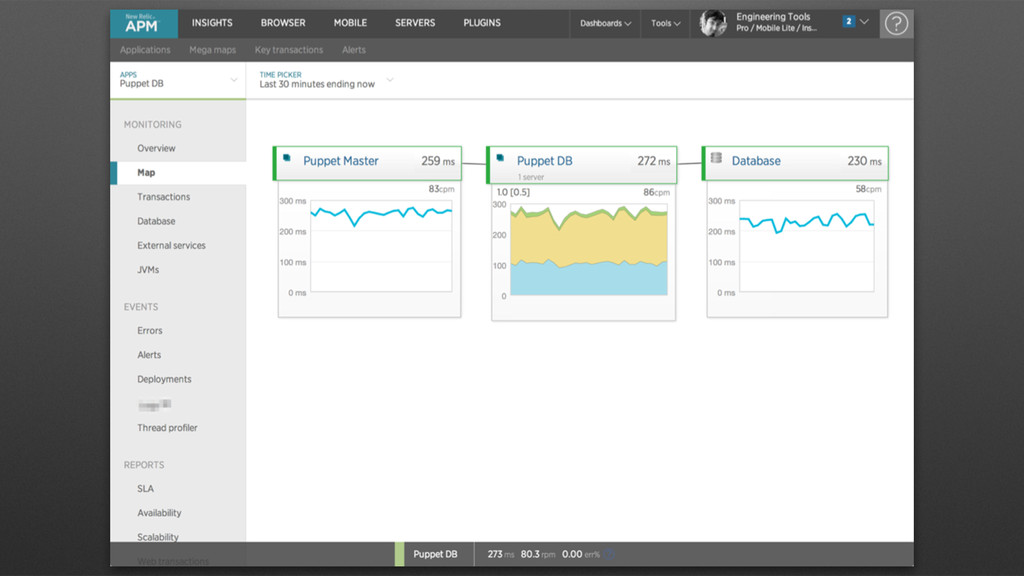1024x576 pixels.
Task: Click the '86cpm' throughput label
Action: (656, 192)
